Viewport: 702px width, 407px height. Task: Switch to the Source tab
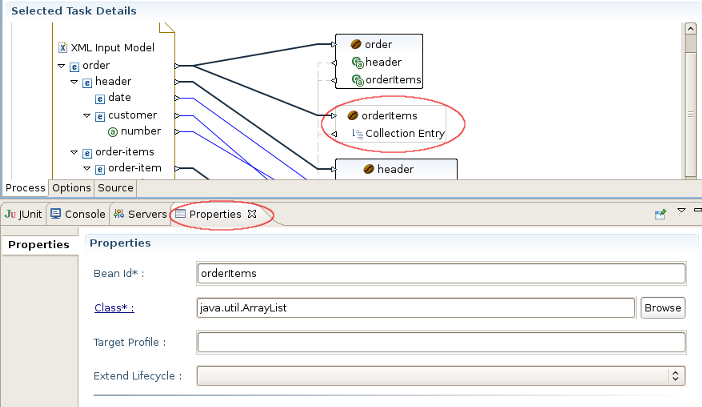click(116, 188)
